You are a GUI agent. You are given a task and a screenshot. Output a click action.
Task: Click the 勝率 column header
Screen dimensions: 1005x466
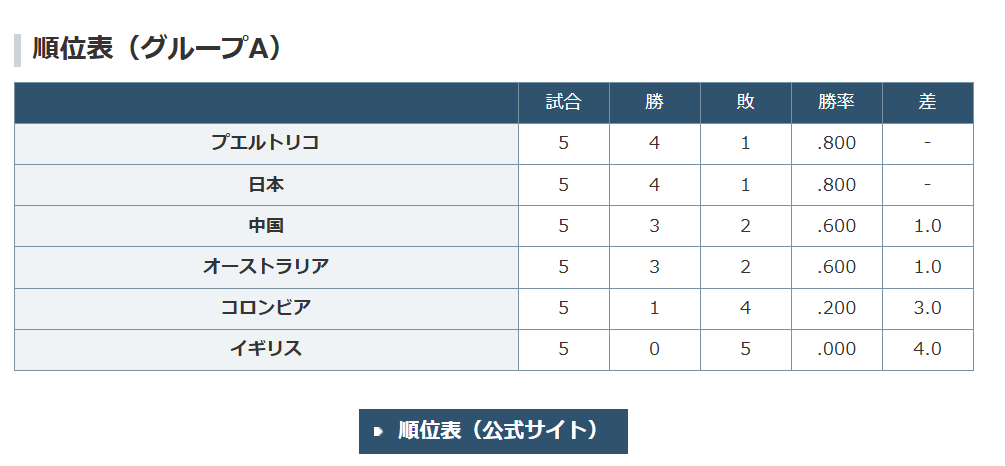836,102
